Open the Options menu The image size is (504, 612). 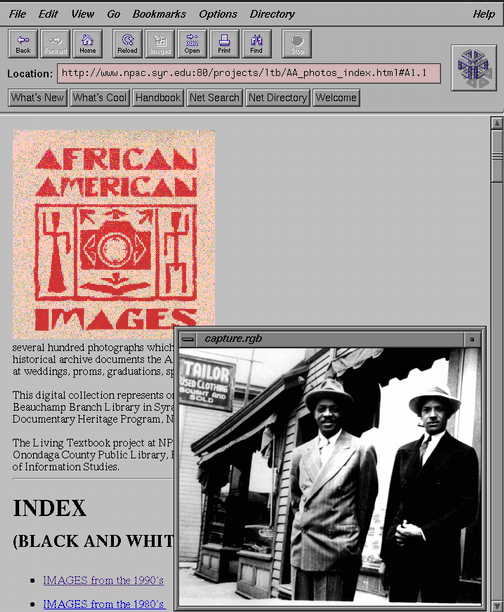(218, 14)
